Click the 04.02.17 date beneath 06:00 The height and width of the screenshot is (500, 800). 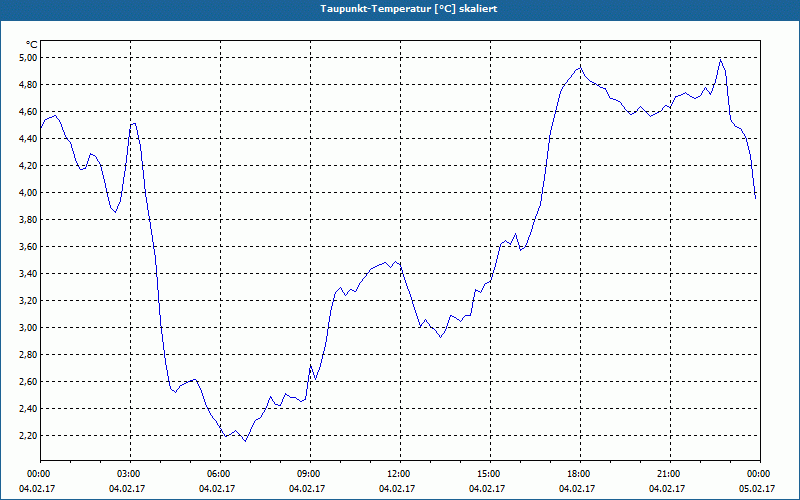click(x=217, y=489)
